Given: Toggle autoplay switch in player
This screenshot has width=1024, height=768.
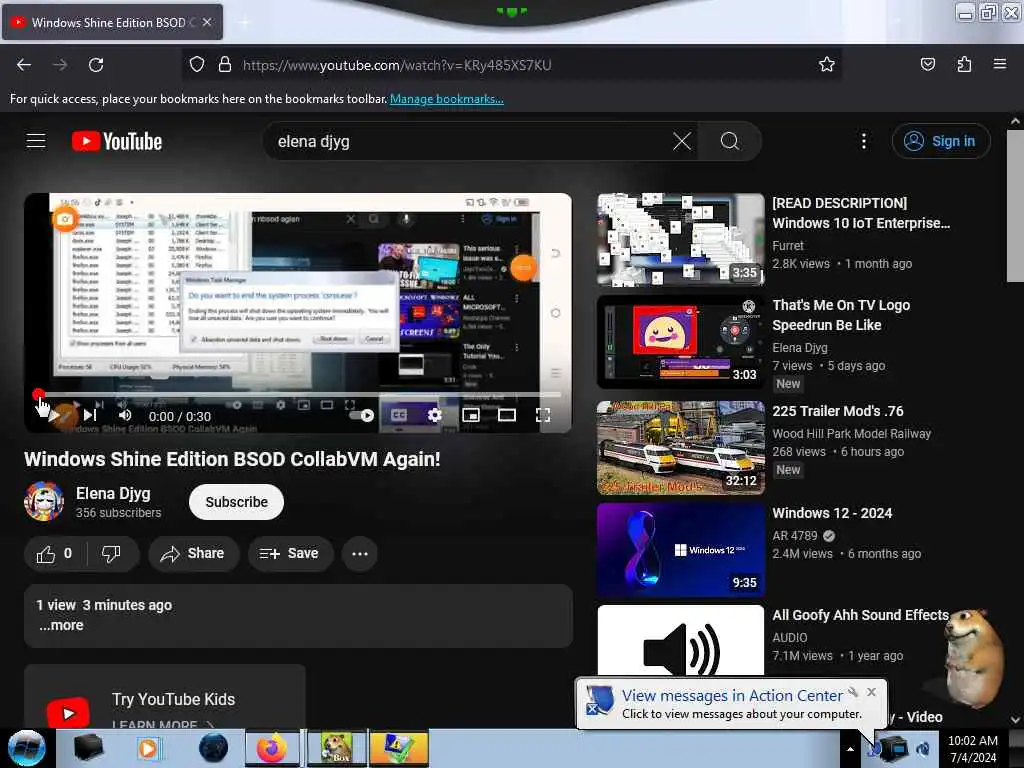Looking at the screenshot, I should pos(361,415).
